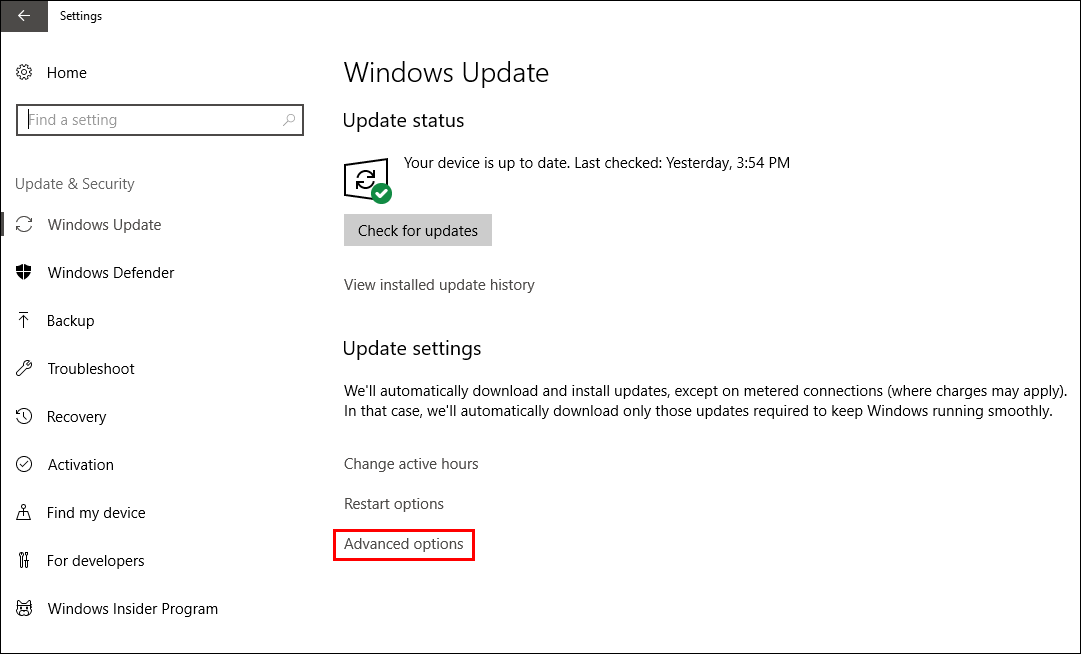Viewport: 1081px width, 654px height.
Task: Click the search magnifier icon
Action: (x=289, y=120)
